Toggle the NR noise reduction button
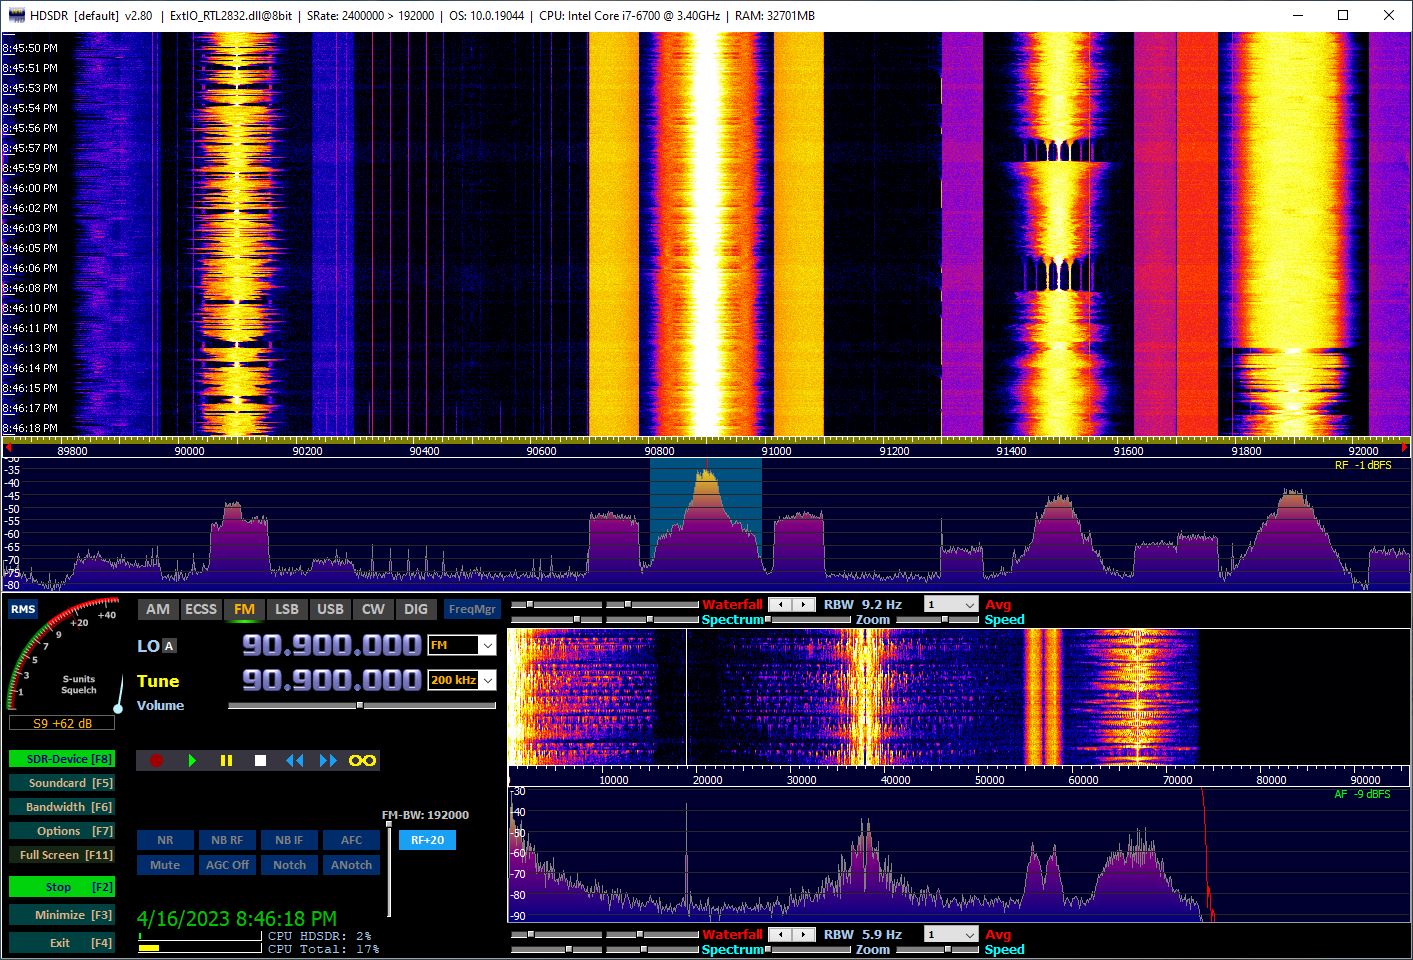The width and height of the screenshot is (1413, 960). pyautogui.click(x=165, y=840)
